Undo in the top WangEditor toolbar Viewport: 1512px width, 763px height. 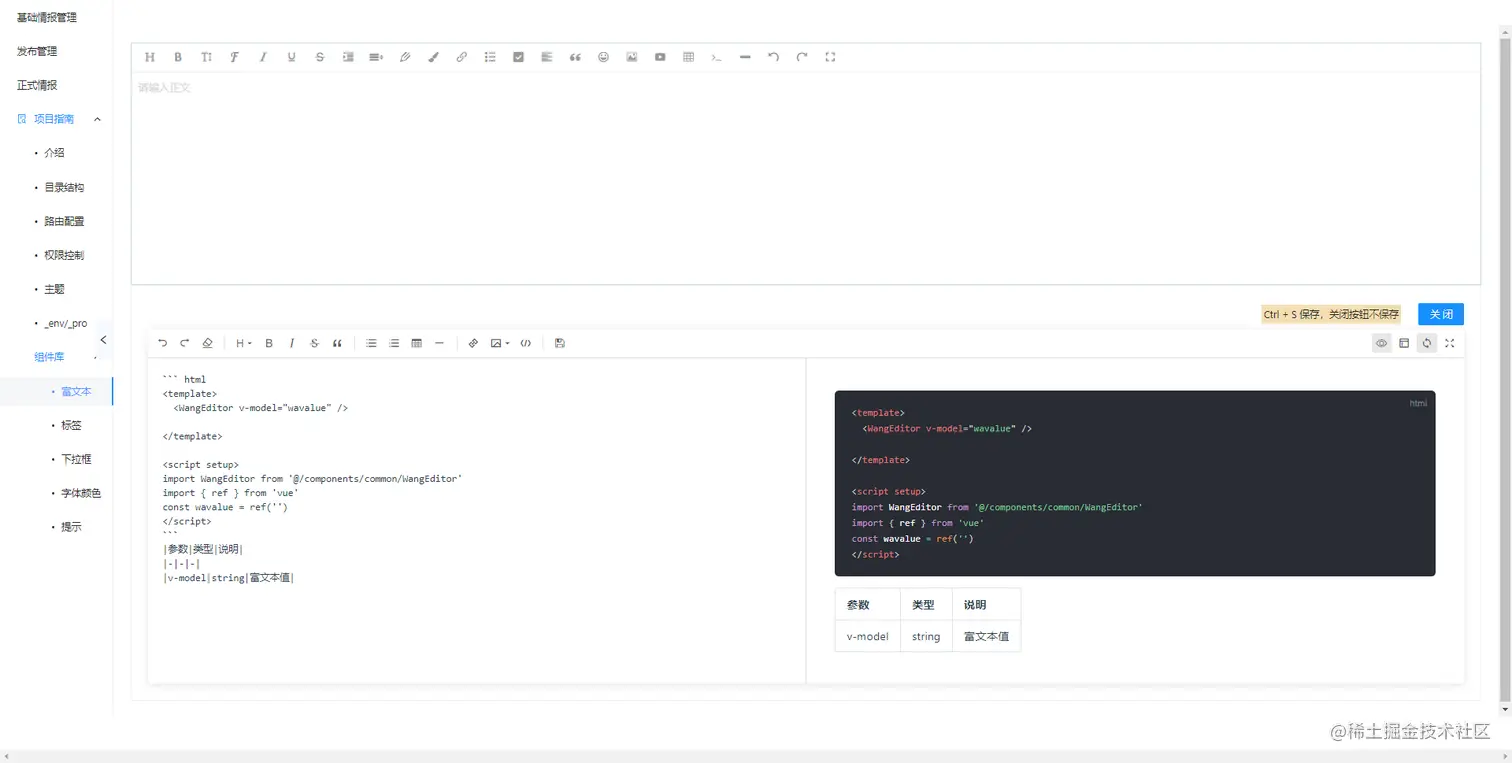[x=773, y=57]
